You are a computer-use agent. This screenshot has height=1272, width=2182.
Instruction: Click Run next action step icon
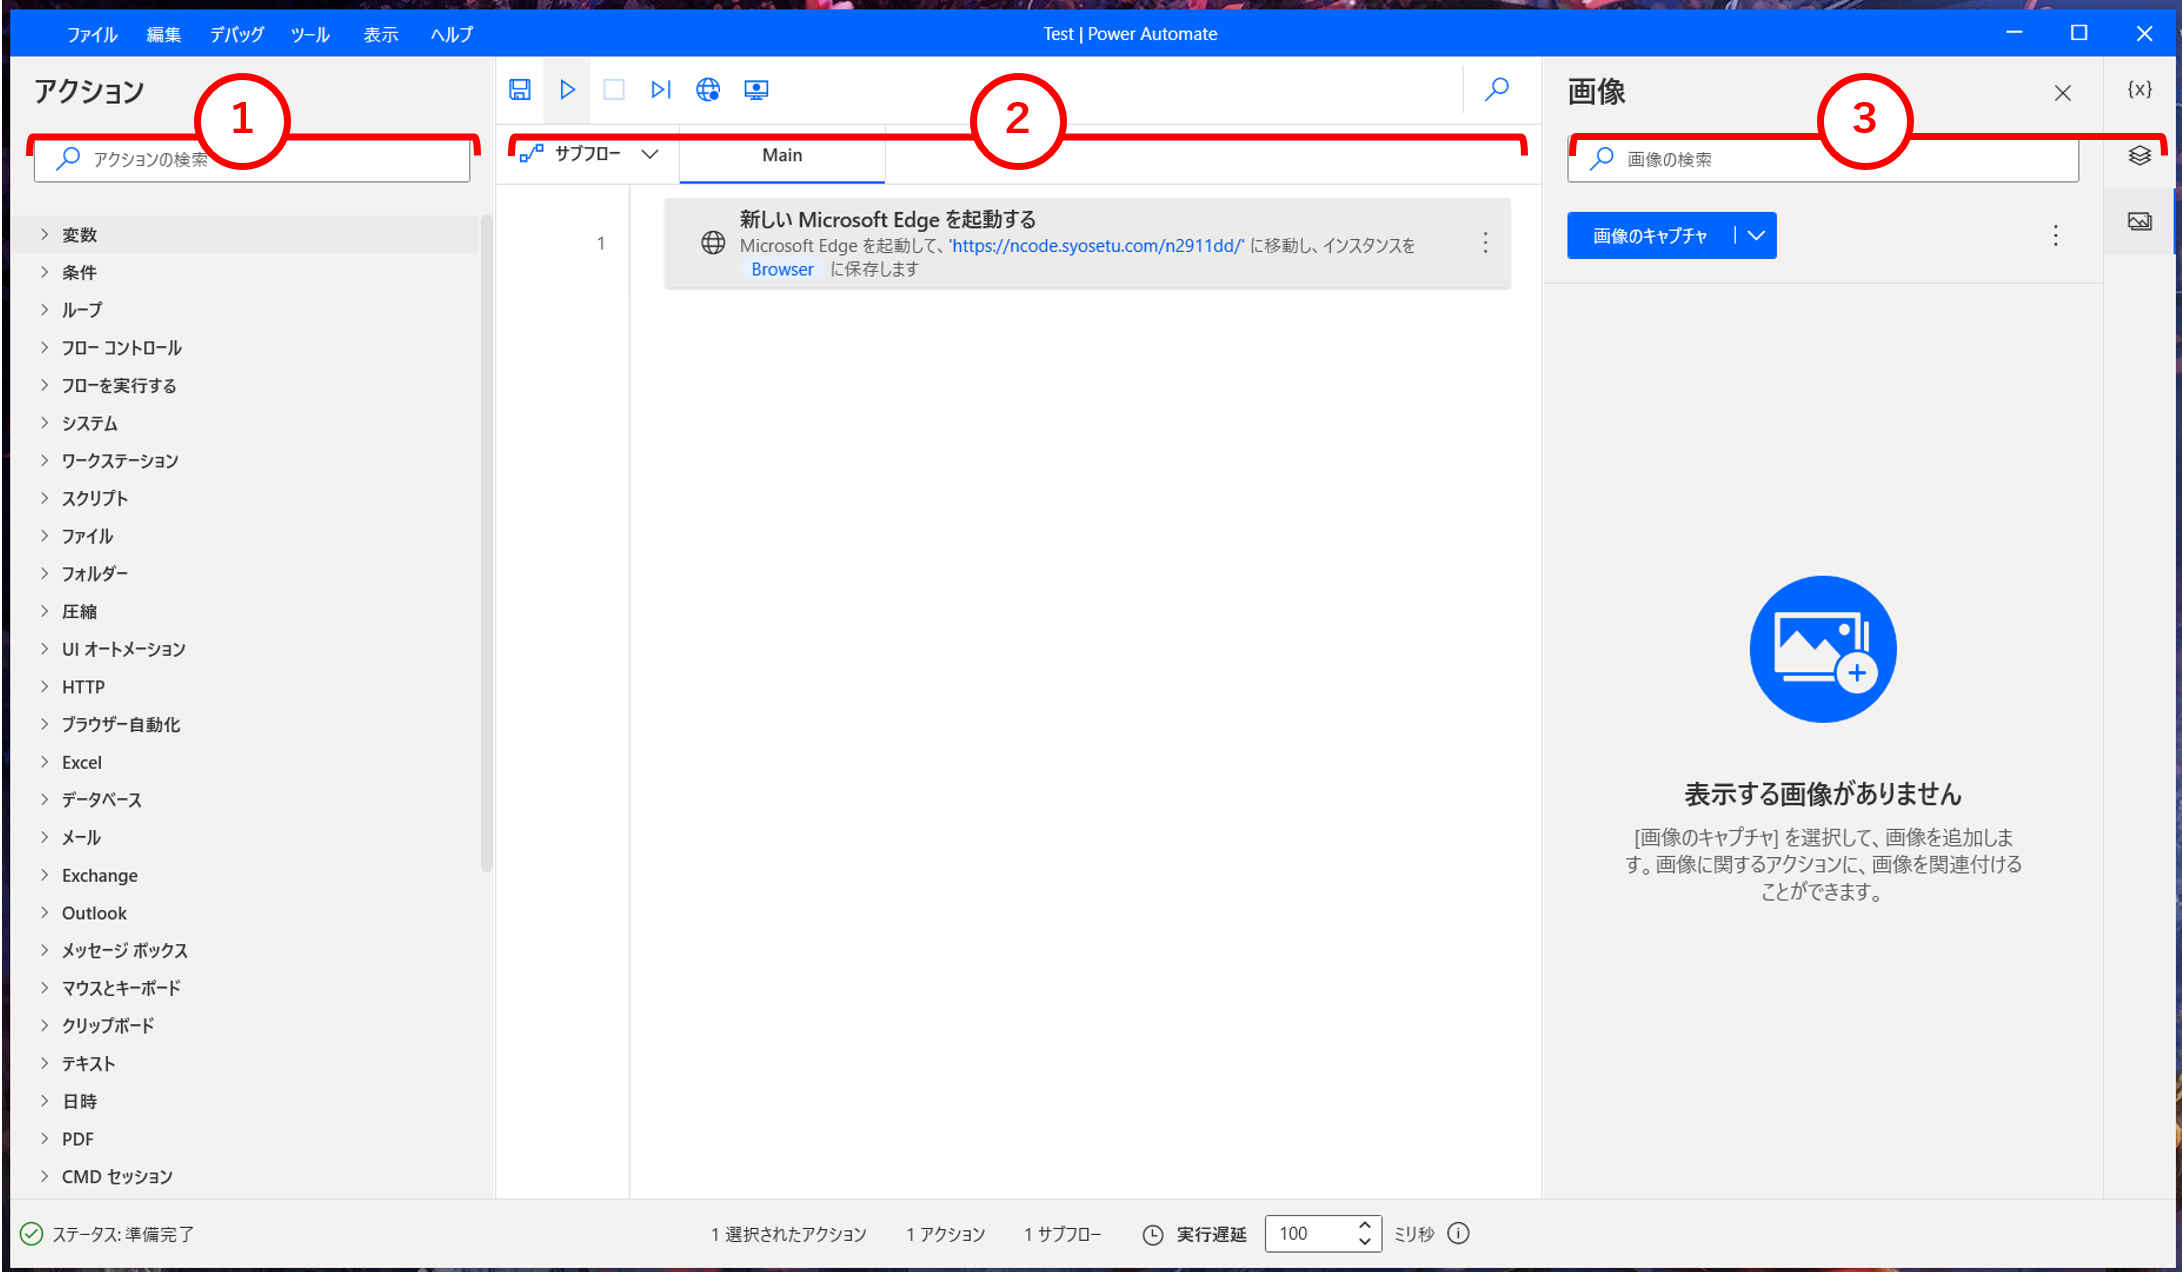click(x=661, y=90)
